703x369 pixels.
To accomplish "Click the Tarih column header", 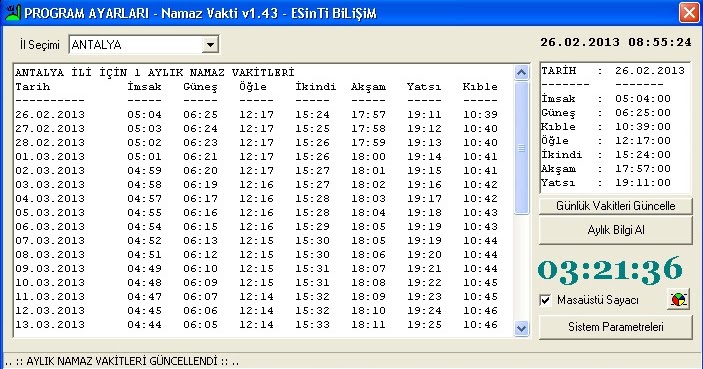I will (32, 87).
